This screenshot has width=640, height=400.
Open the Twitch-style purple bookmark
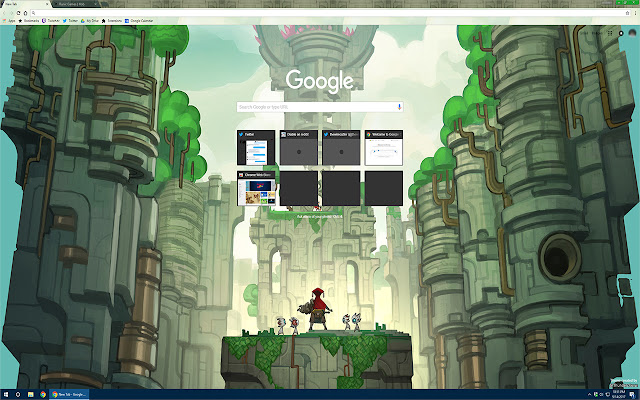click(51, 20)
